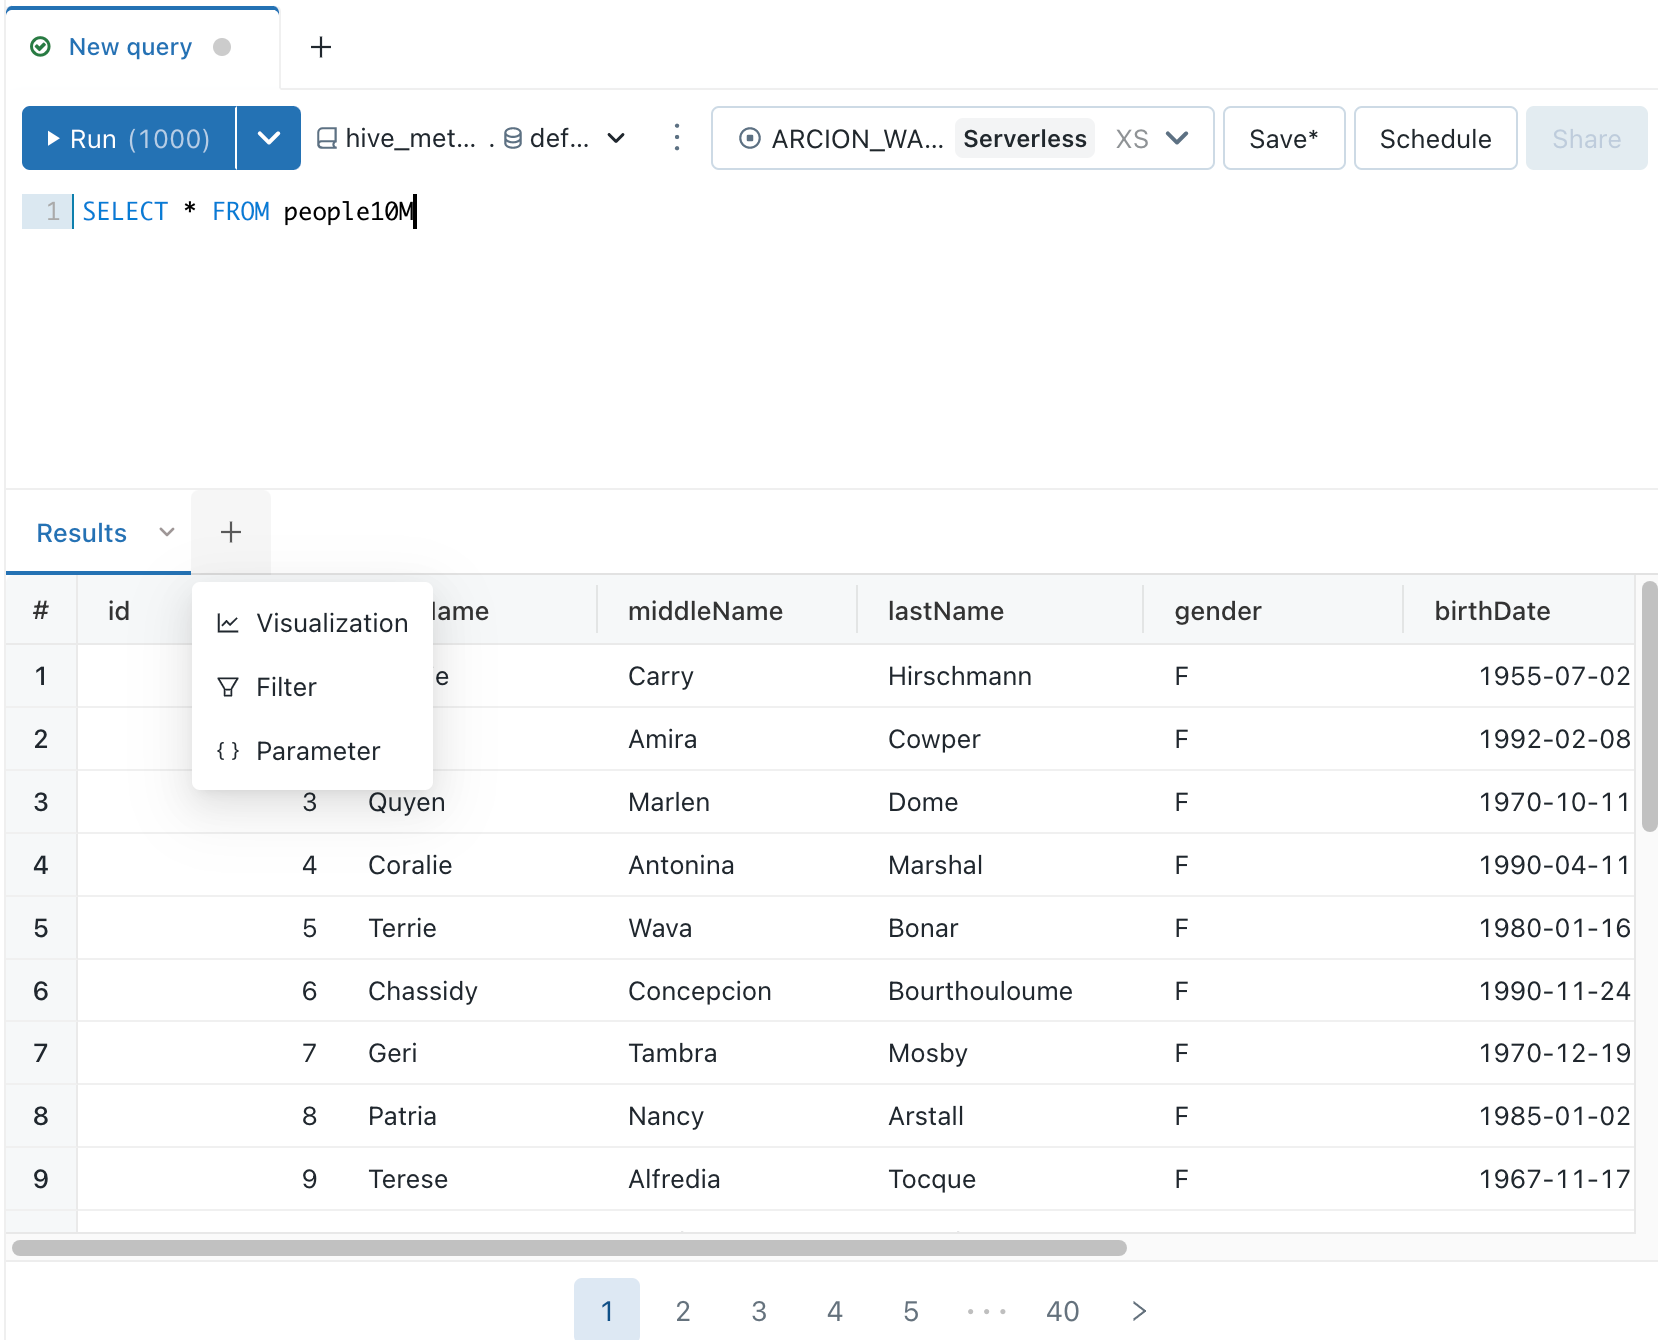Expand the Results tab chevron
The width and height of the screenshot is (1658, 1340).
coord(167,532)
